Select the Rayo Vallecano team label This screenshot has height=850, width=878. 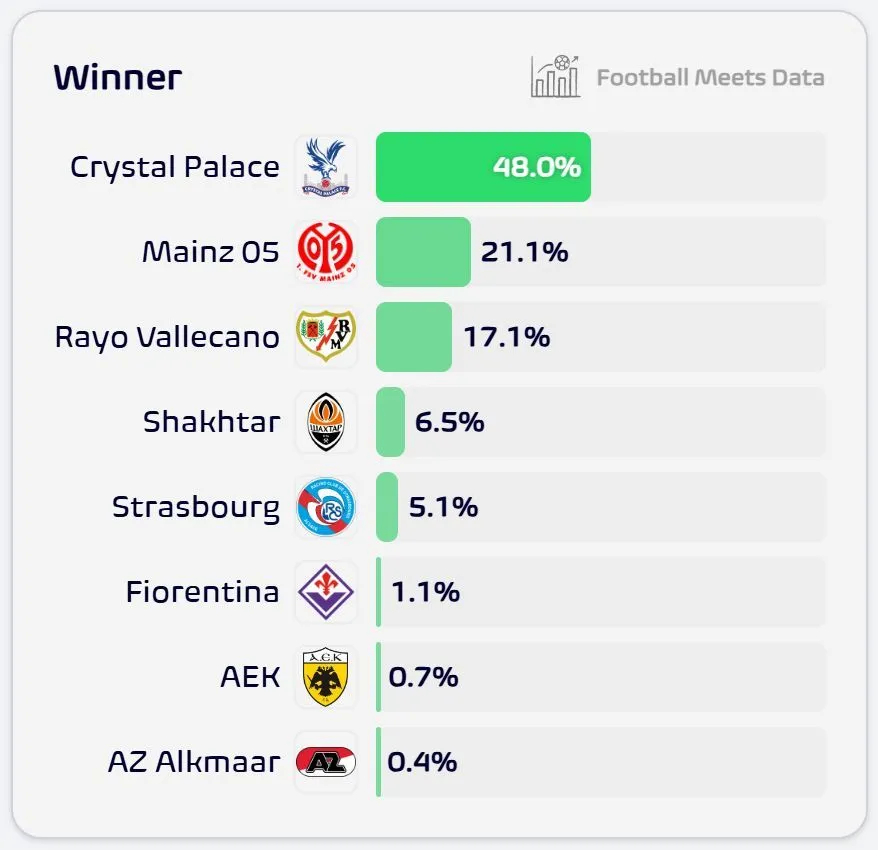[167, 337]
